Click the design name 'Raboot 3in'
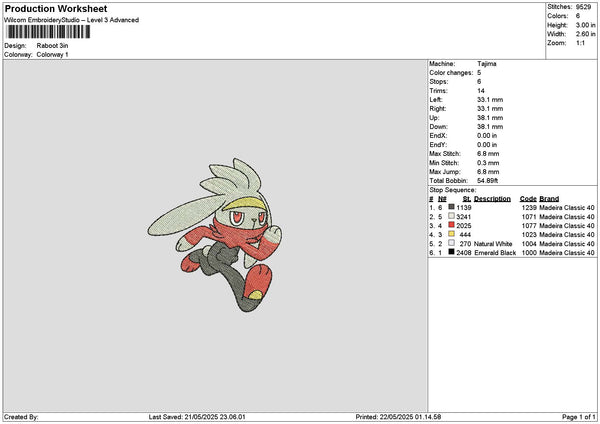 point(52,46)
